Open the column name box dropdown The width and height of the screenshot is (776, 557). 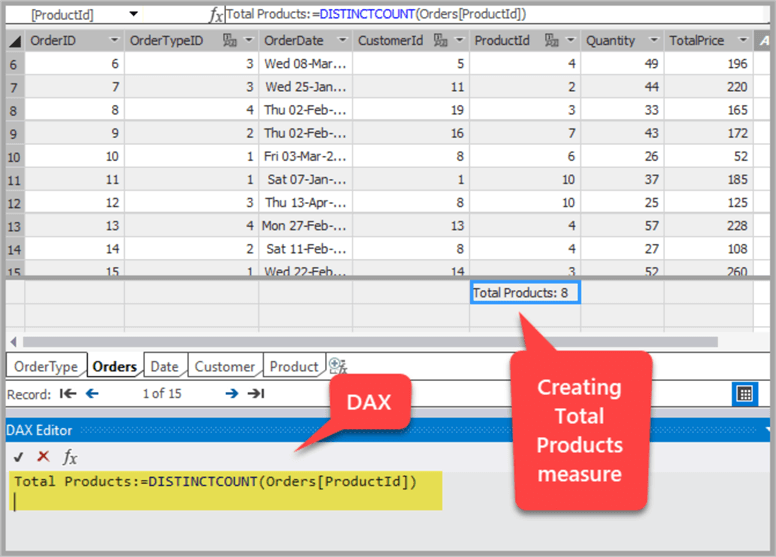(133, 14)
